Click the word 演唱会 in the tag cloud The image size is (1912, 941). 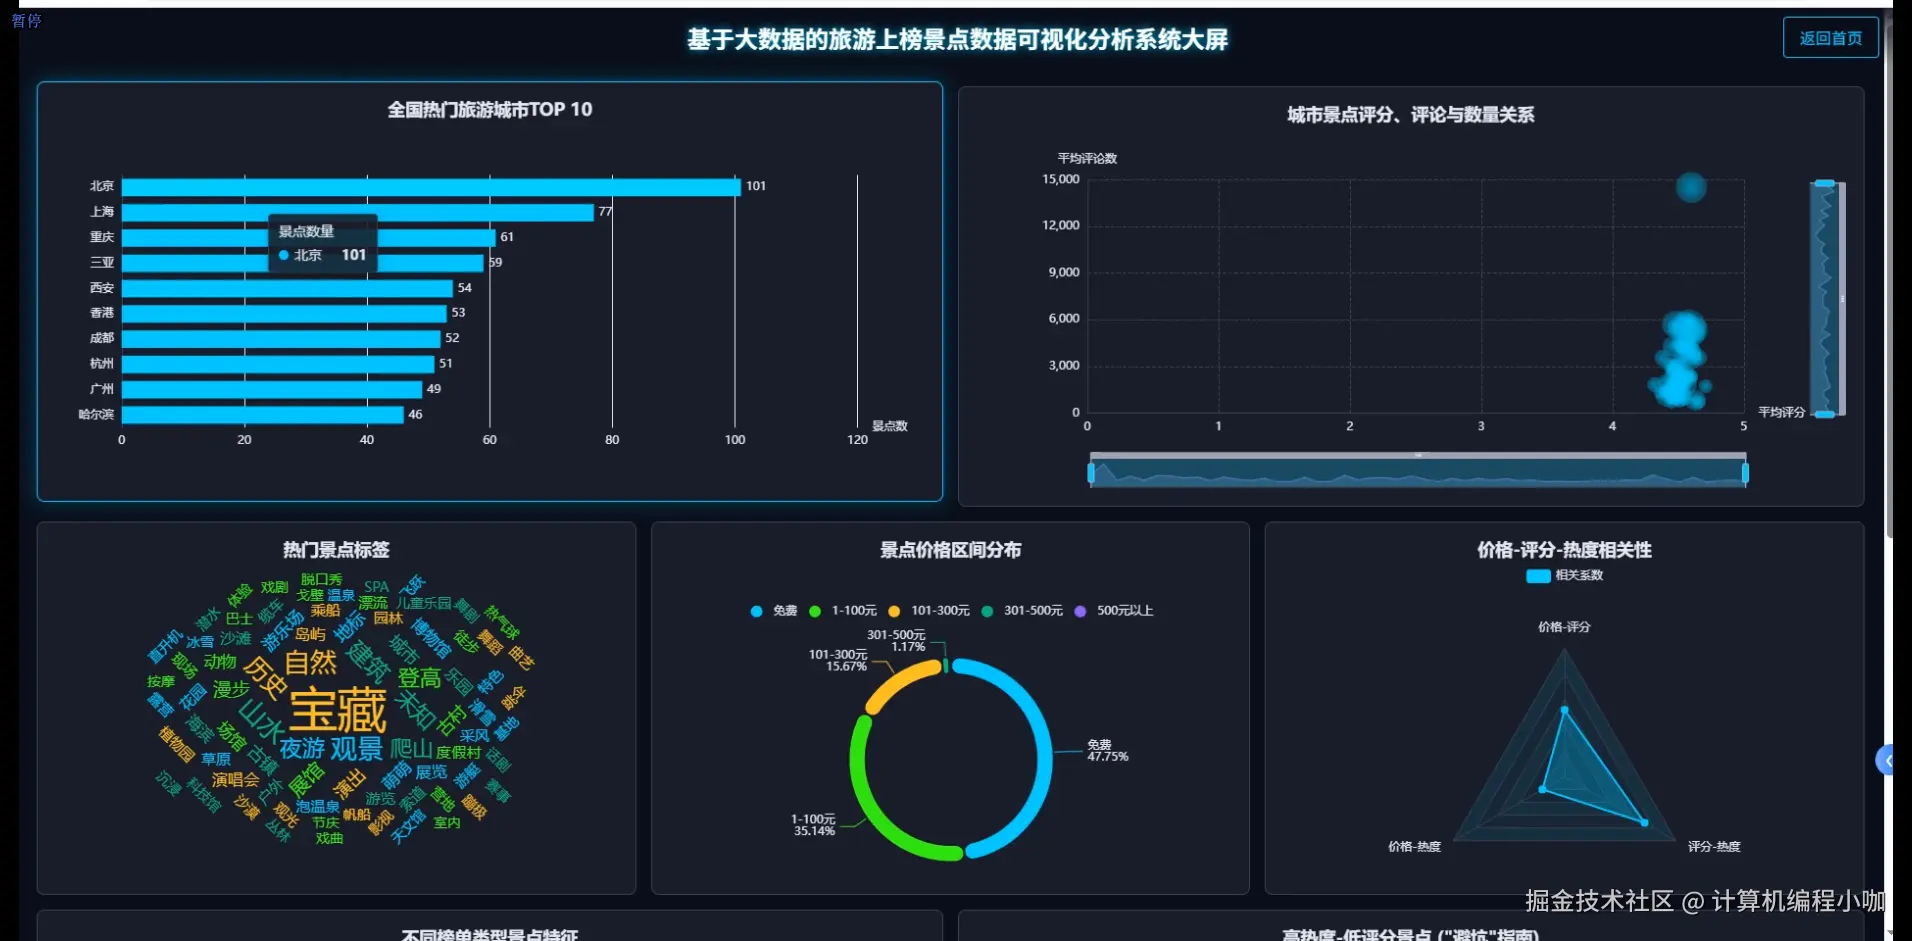pyautogui.click(x=236, y=779)
